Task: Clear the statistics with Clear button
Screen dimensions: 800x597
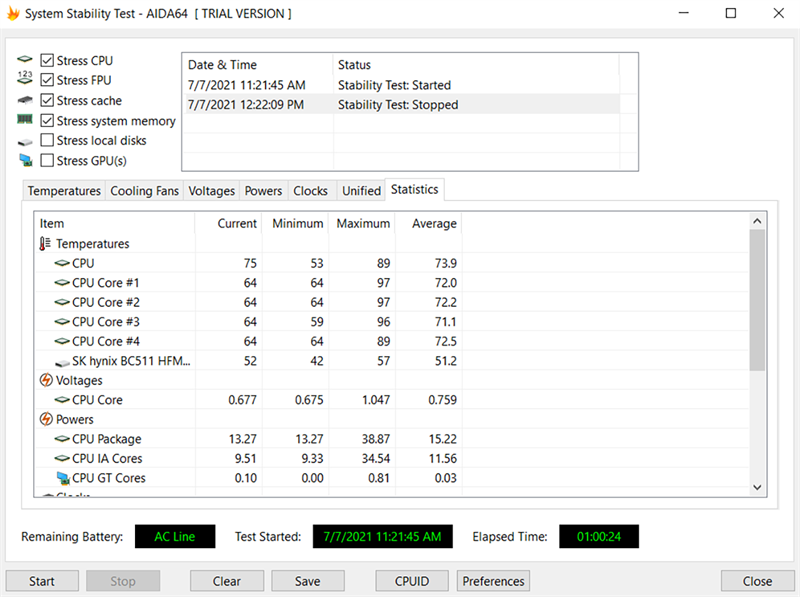Action: 227,581
